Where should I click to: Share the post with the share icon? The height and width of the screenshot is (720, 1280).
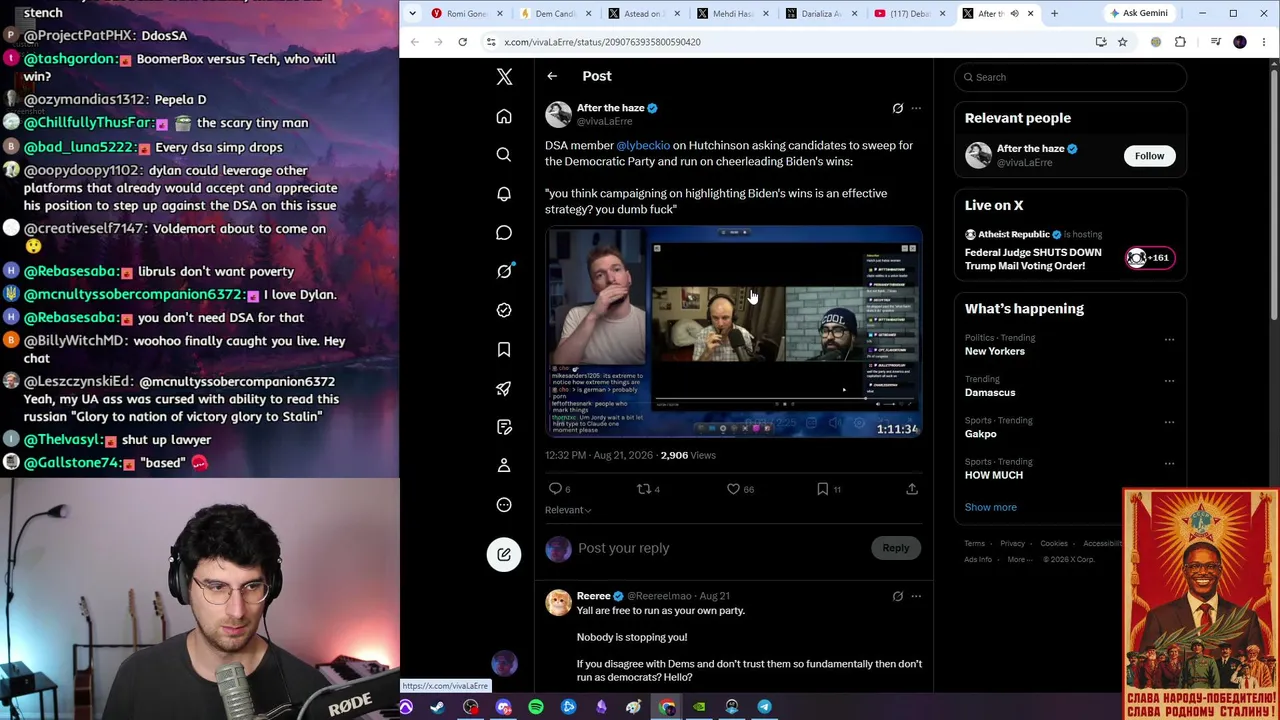[912, 489]
